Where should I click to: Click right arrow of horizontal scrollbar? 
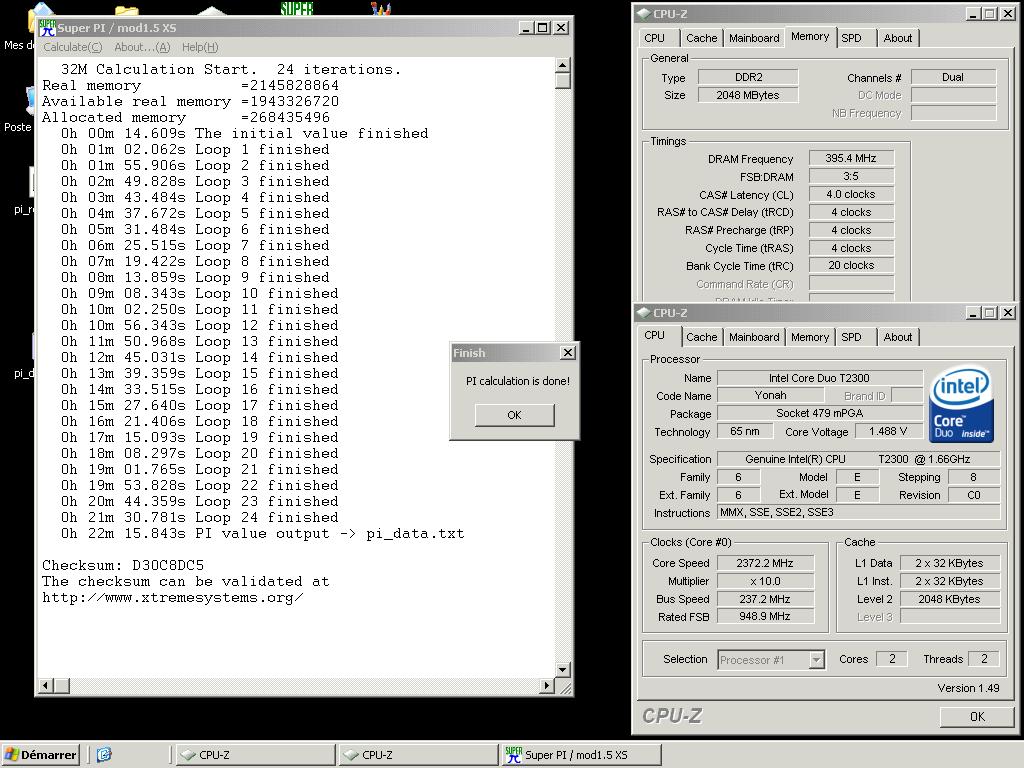(x=547, y=686)
